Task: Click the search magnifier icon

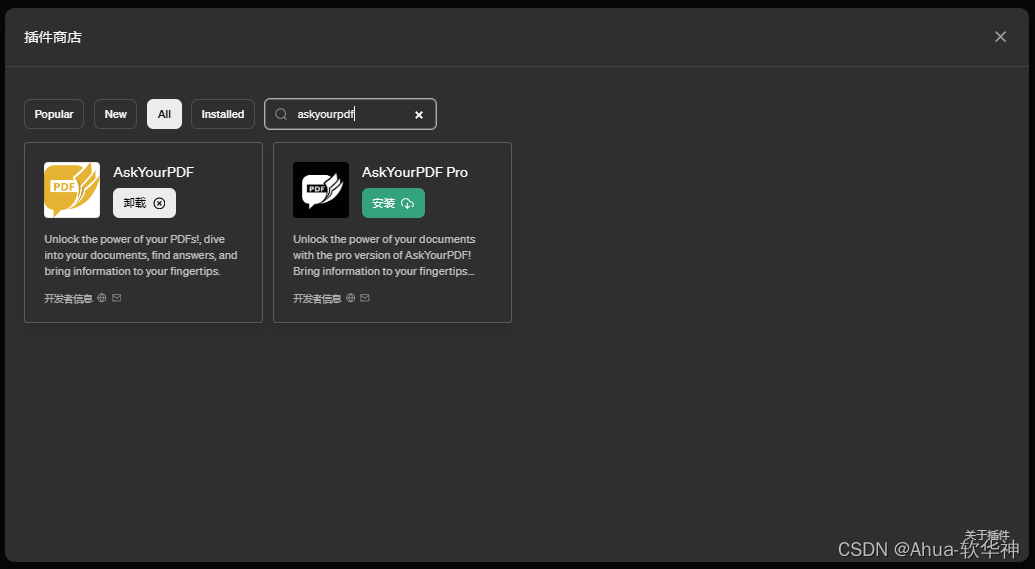Action: [281, 114]
